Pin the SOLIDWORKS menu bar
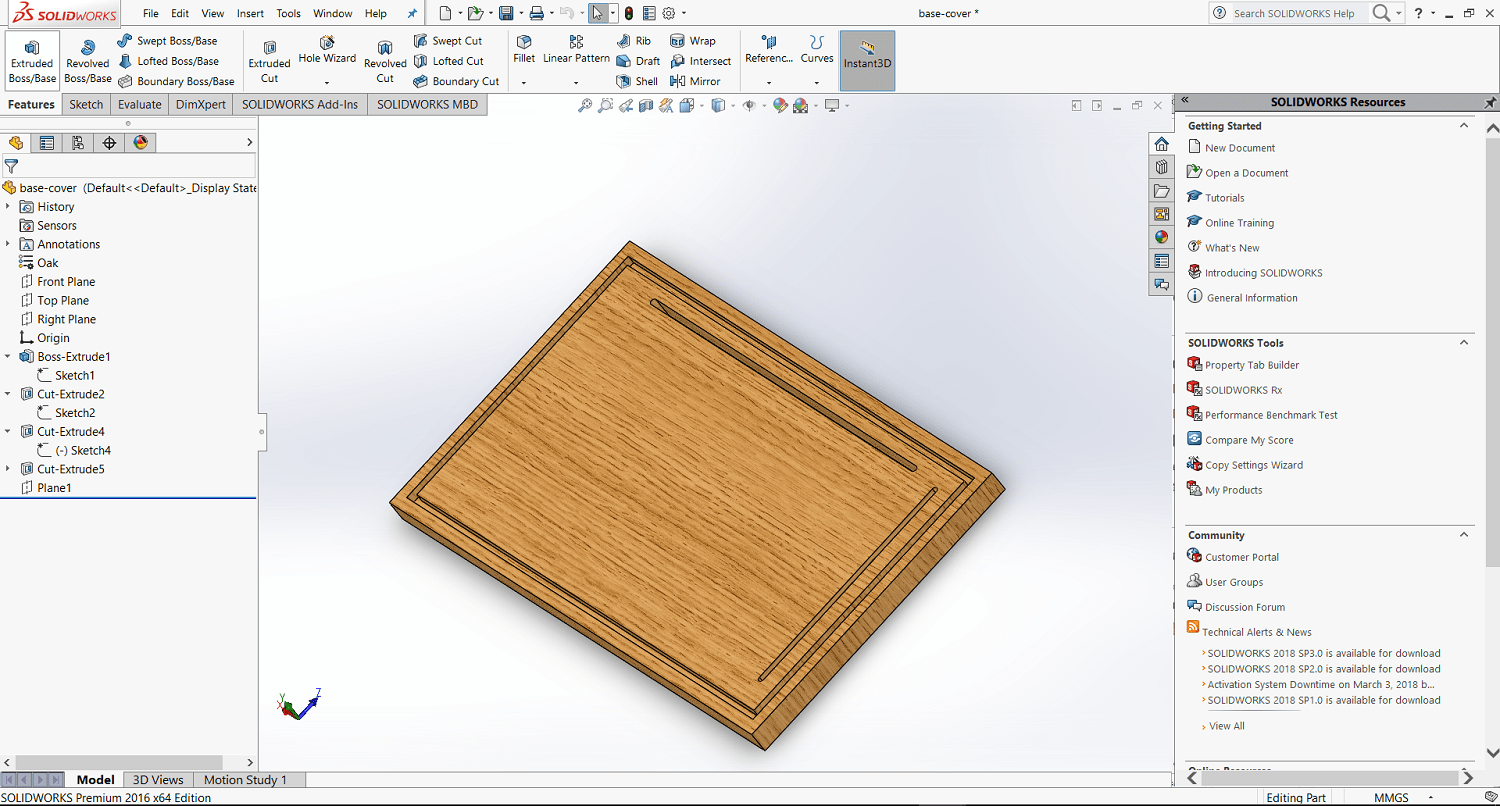 pos(412,14)
